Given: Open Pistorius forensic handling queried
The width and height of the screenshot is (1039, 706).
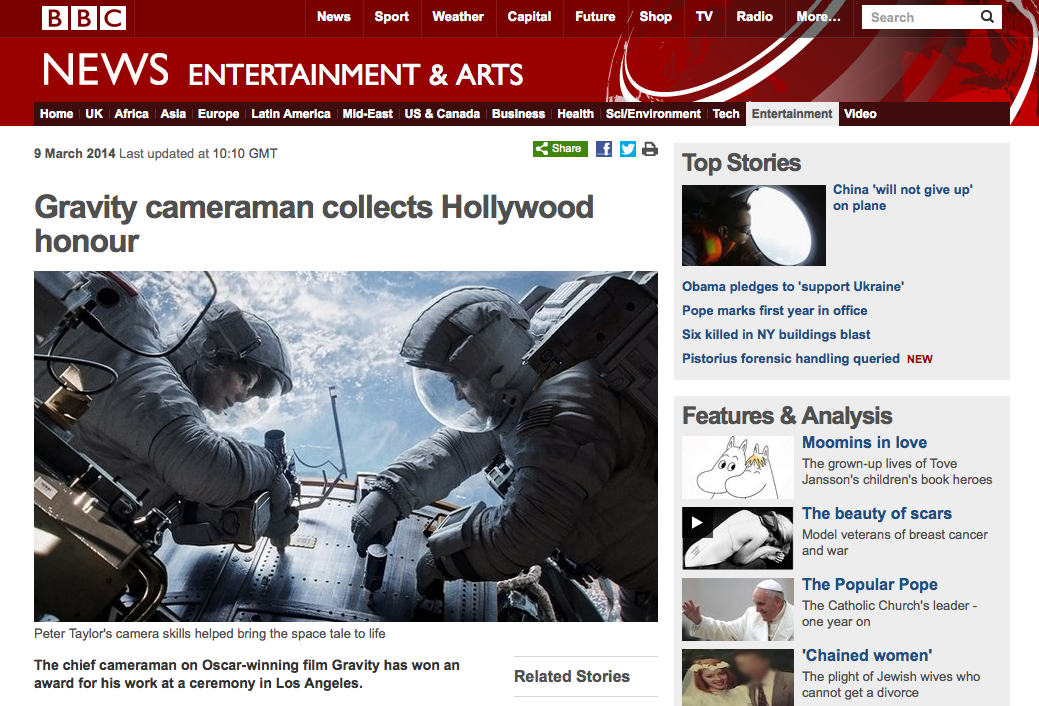Looking at the screenshot, I should (x=791, y=358).
